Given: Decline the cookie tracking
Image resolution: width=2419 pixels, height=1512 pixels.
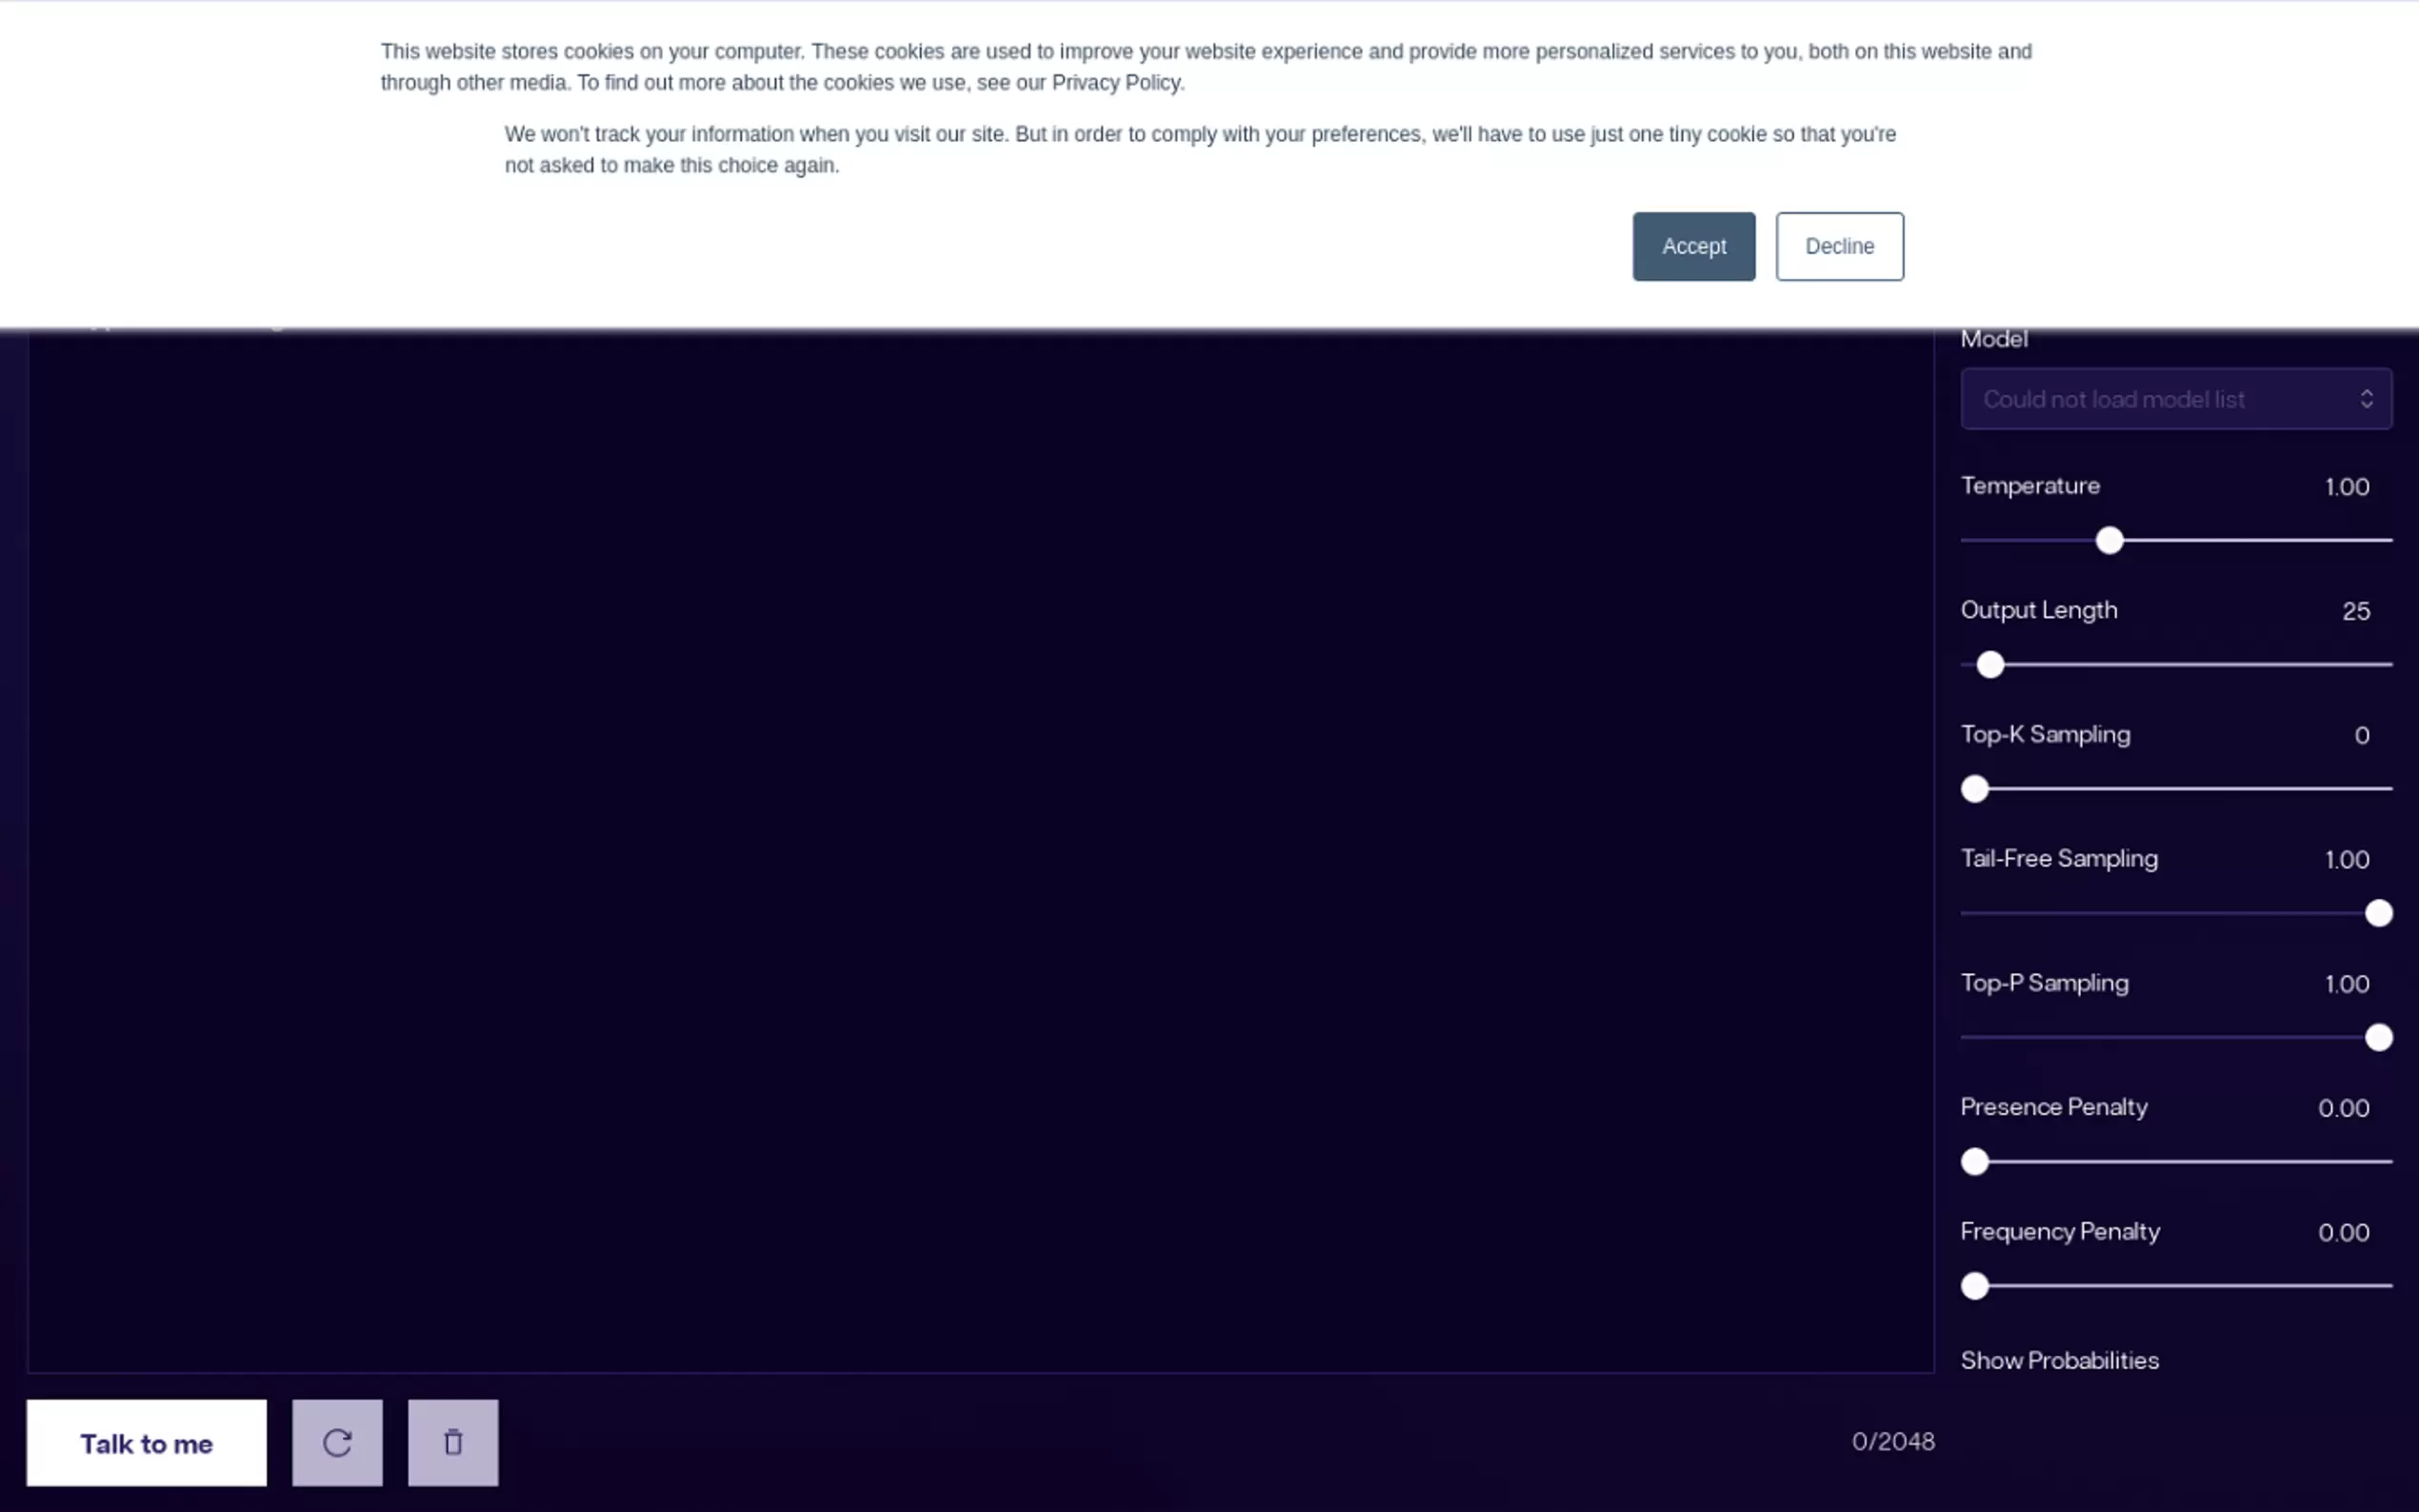Looking at the screenshot, I should (x=1839, y=246).
